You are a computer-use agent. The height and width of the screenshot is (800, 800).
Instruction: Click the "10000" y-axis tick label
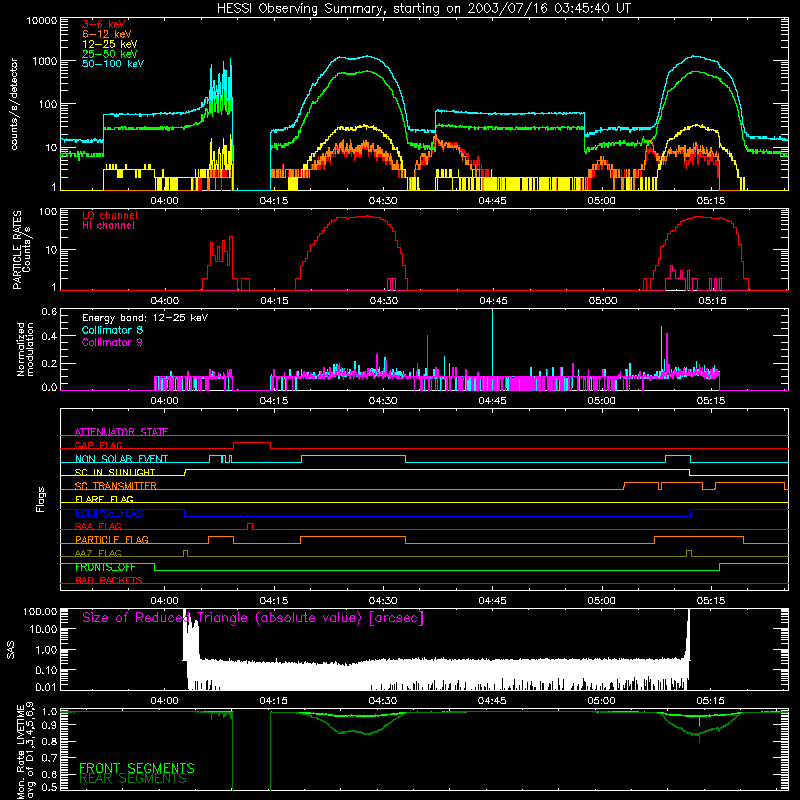42,21
